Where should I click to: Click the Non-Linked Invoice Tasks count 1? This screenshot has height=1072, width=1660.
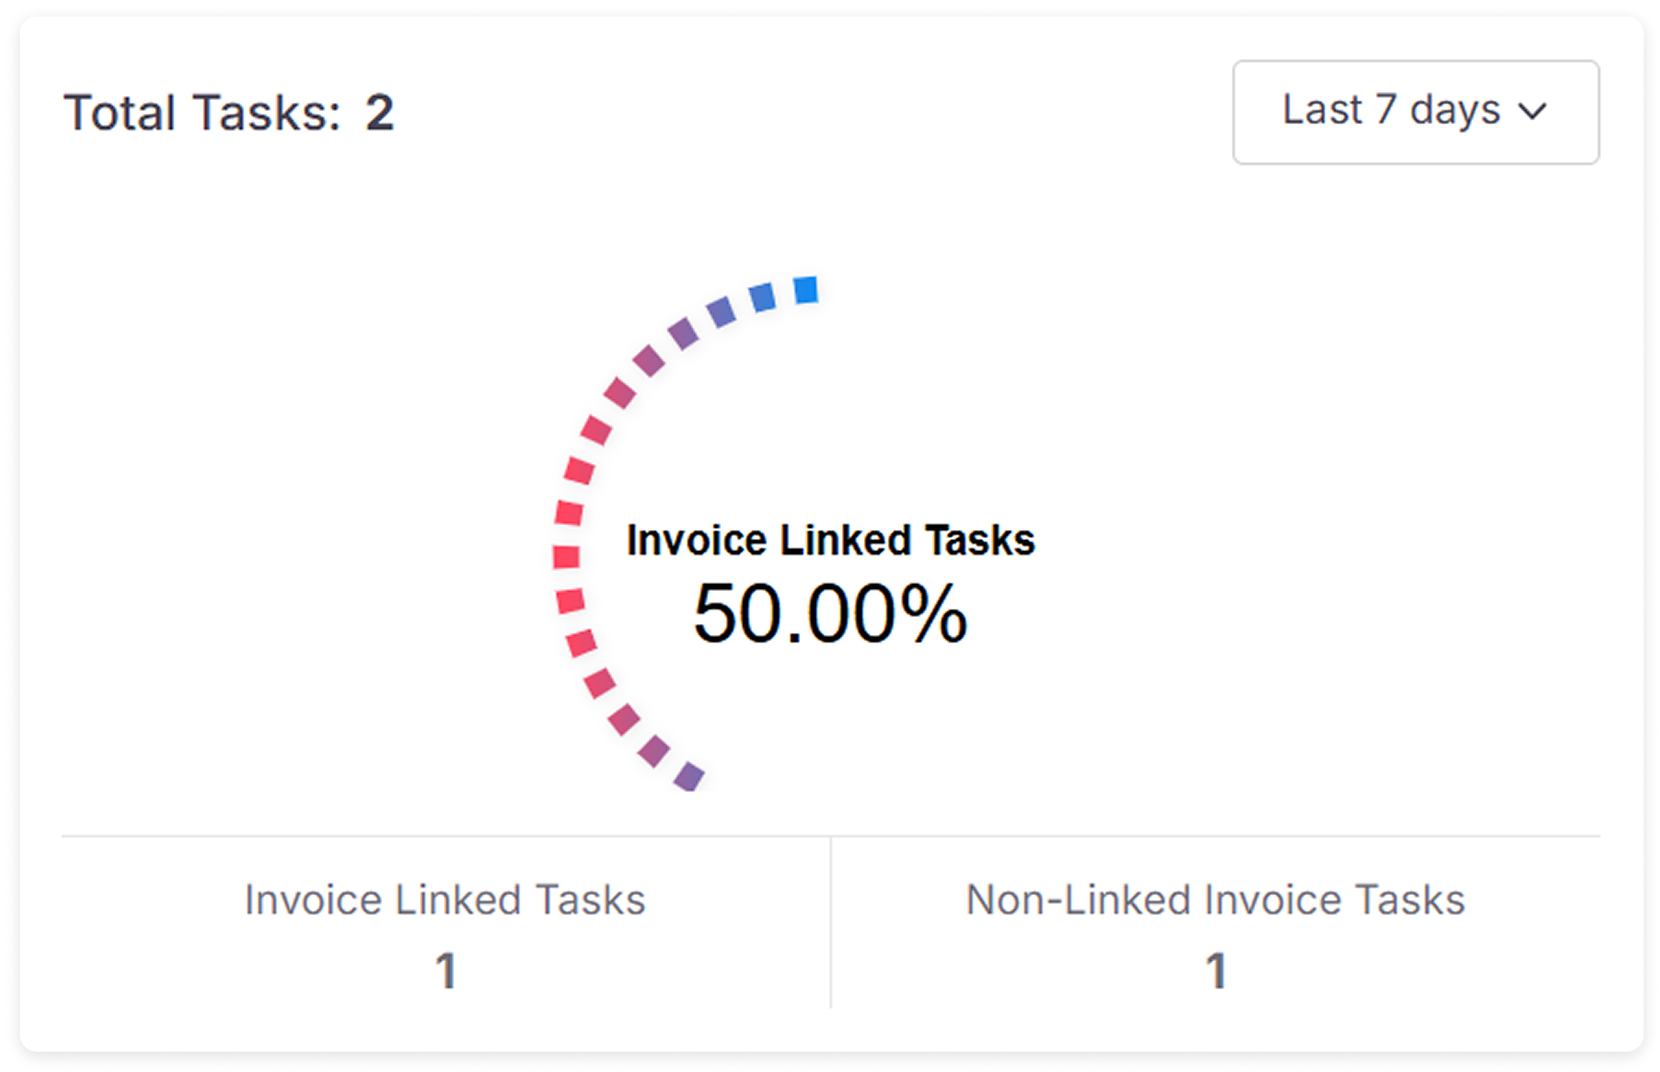point(1216,971)
